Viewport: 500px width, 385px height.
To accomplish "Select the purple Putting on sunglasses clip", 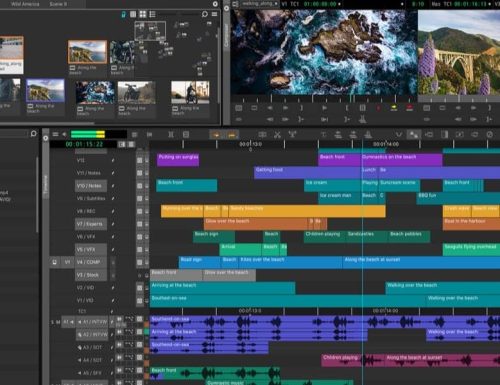I will click(x=178, y=160).
